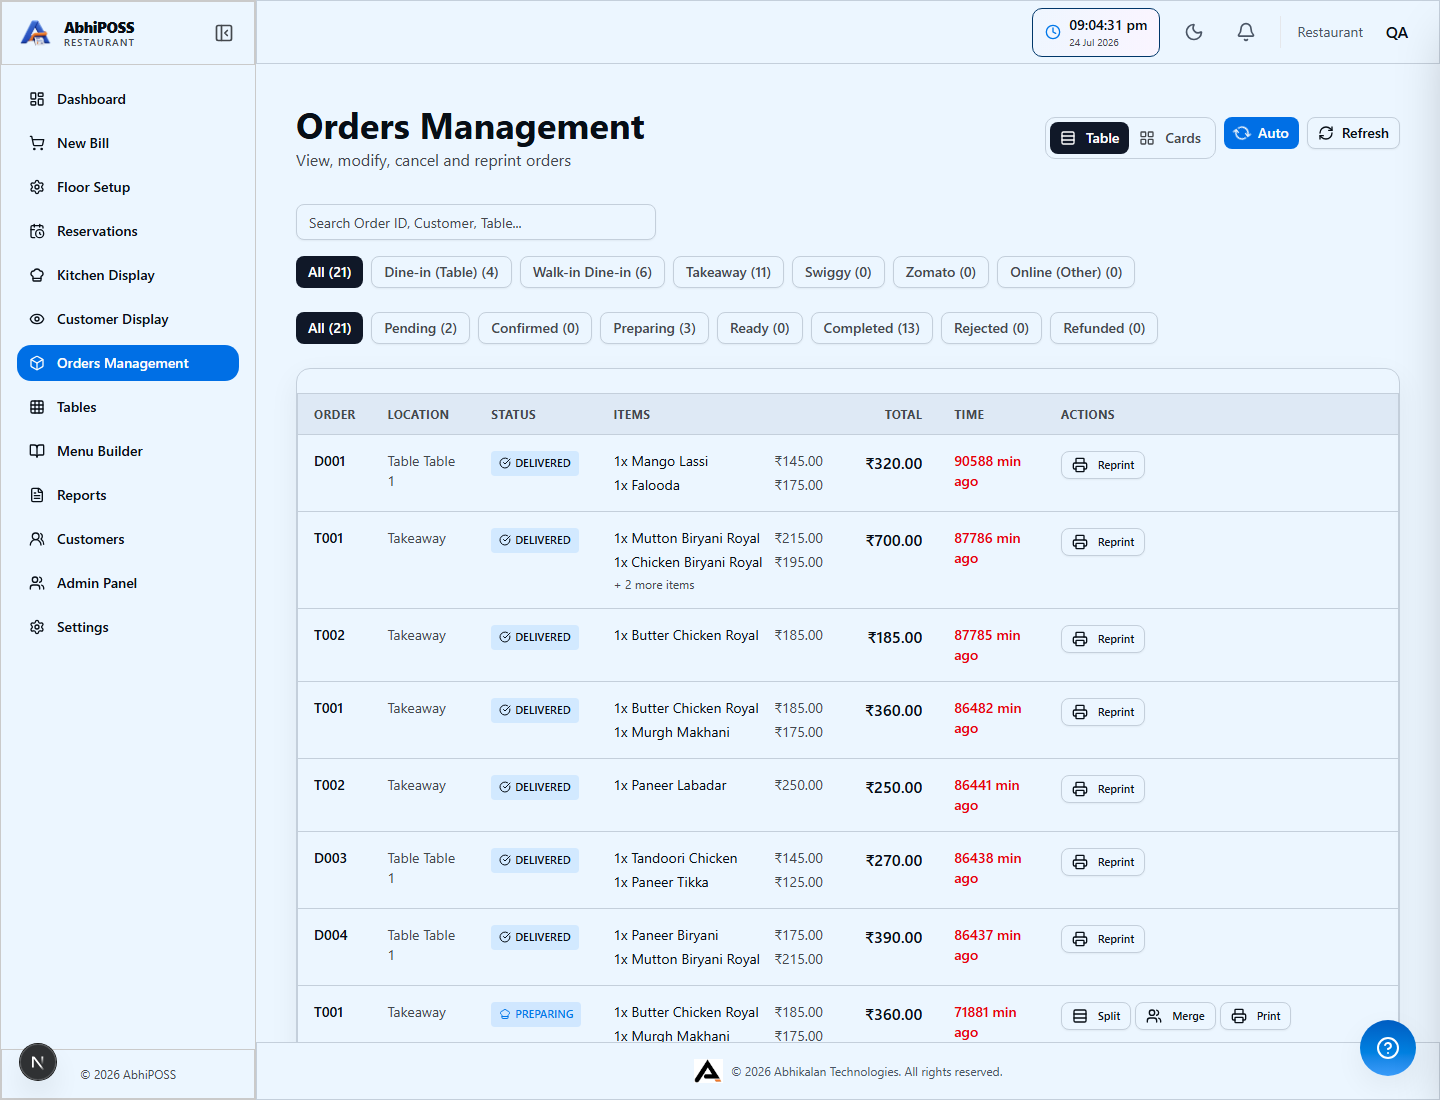The height and width of the screenshot is (1100, 1440).
Task: Click the Refresh button
Action: coord(1353,133)
